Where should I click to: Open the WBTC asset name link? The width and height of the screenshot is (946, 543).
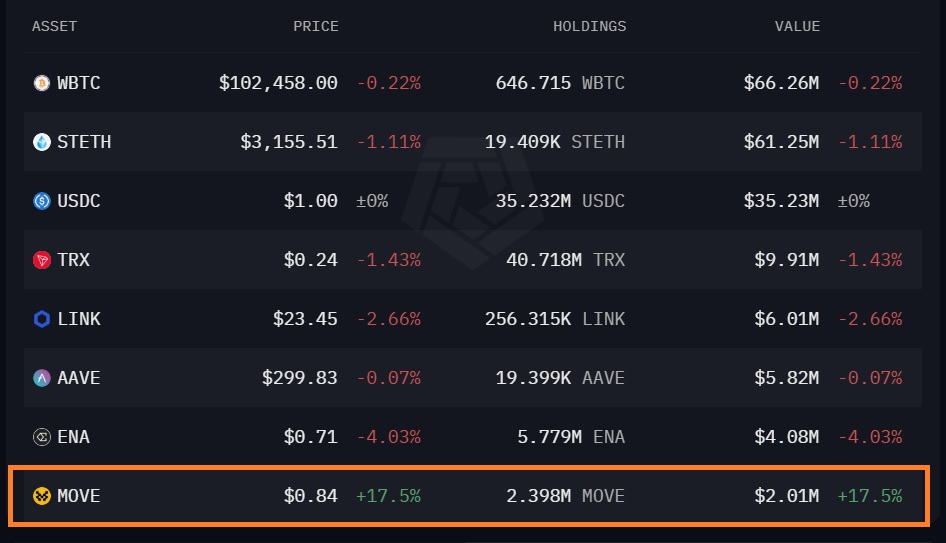point(79,83)
